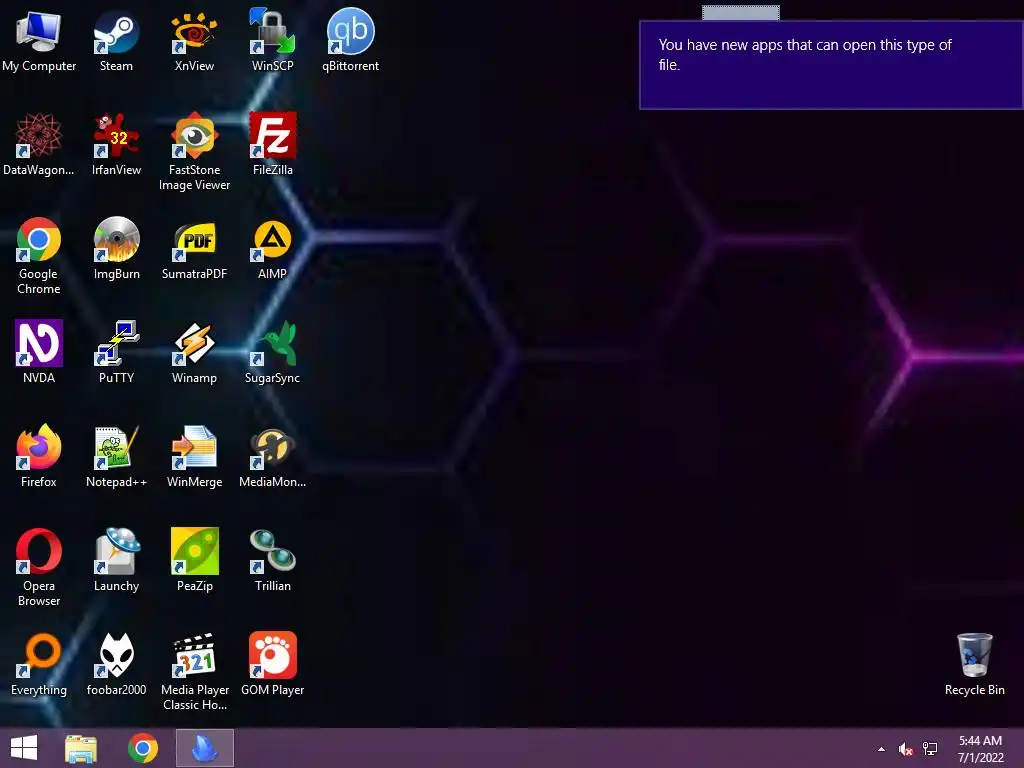Open the Windows Start button
1024x768 pixels.
click(24, 748)
